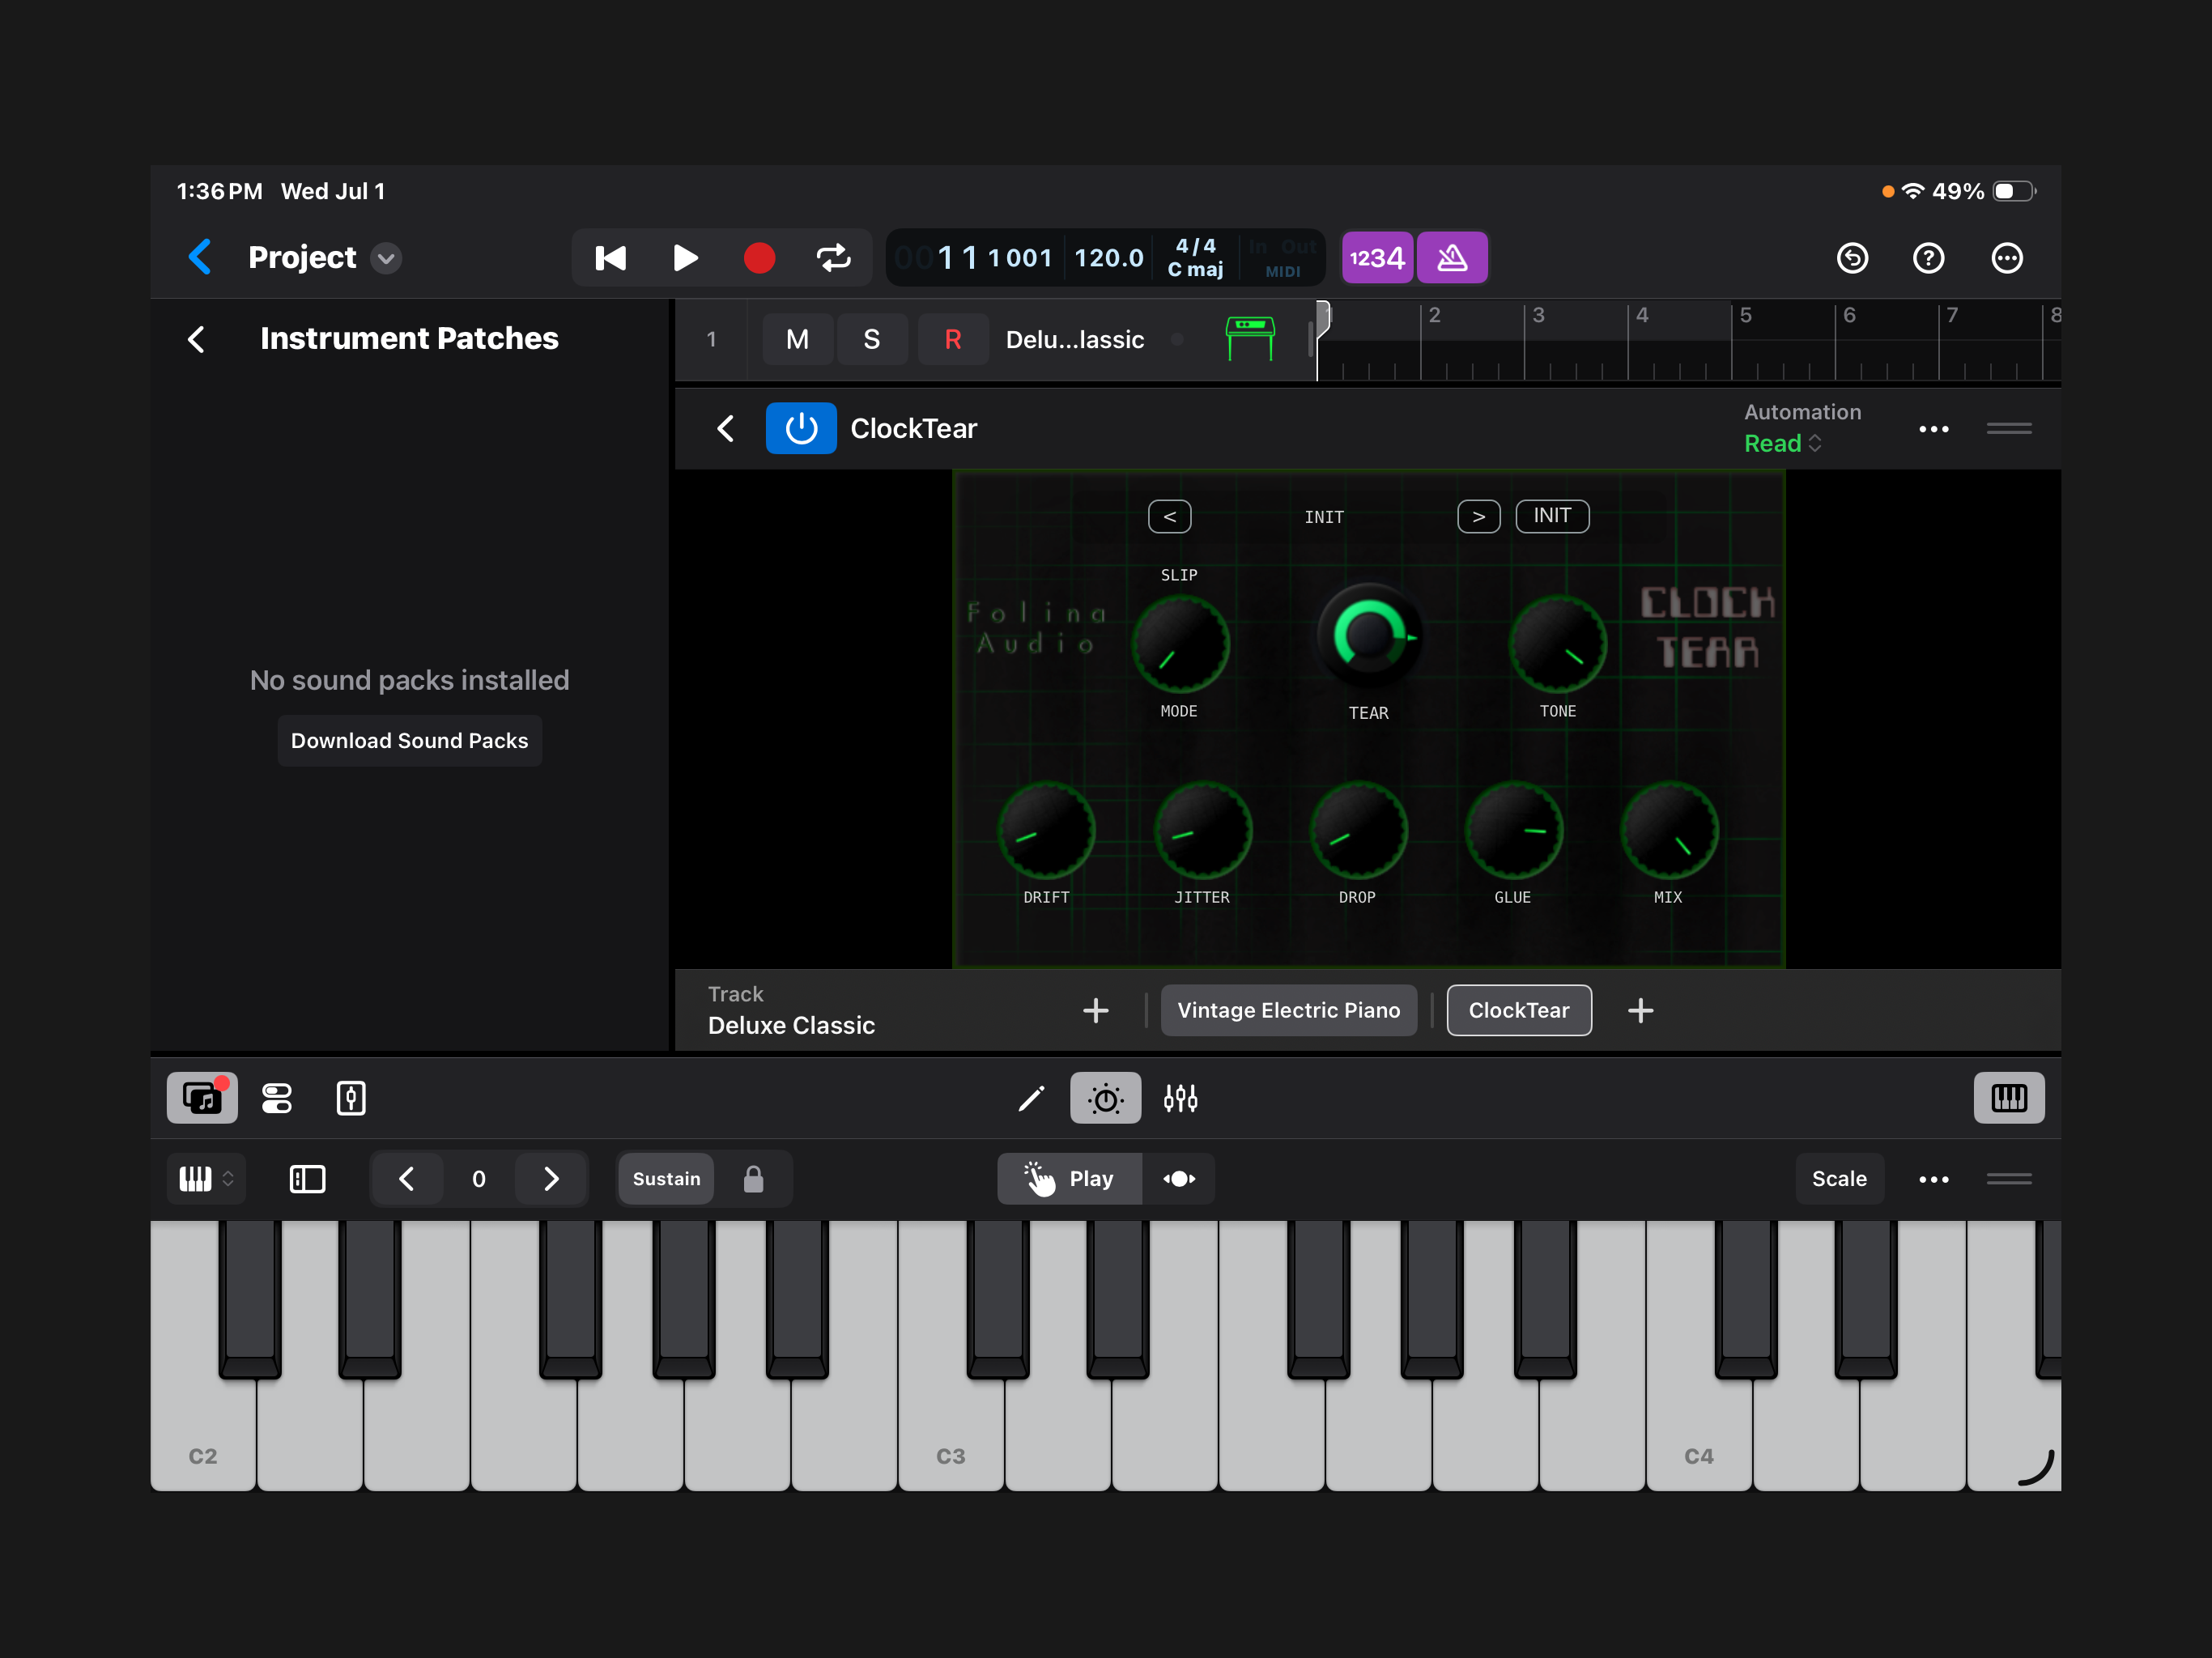This screenshot has height=1658, width=2212.
Task: Select the Delu...lassic track name
Action: click(x=1075, y=340)
